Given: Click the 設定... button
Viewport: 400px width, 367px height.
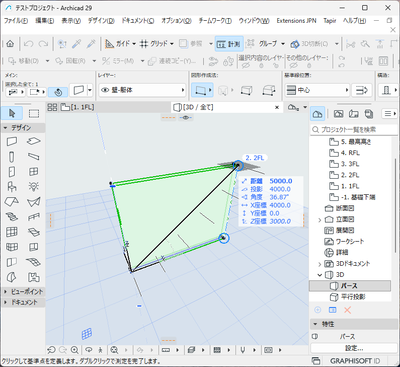Looking at the screenshot, I should coord(354,348).
